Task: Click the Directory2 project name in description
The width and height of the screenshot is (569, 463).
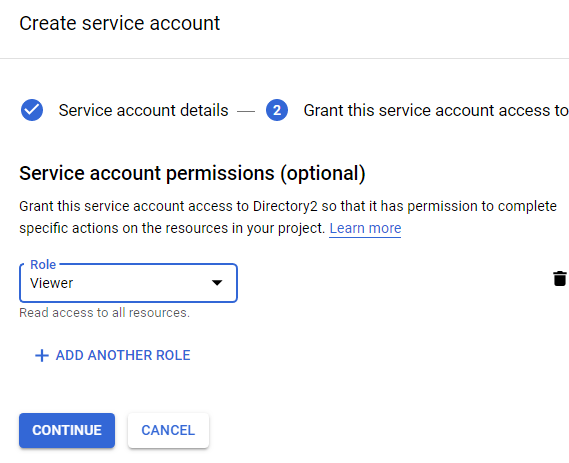Action: tap(285, 206)
